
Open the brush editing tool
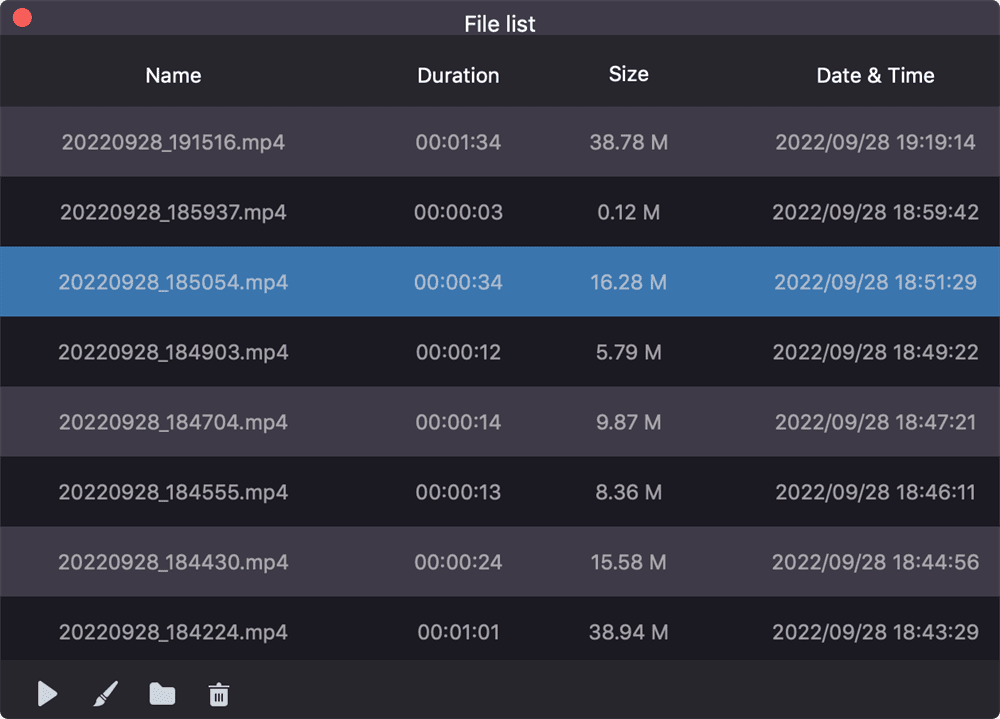[x=104, y=693]
